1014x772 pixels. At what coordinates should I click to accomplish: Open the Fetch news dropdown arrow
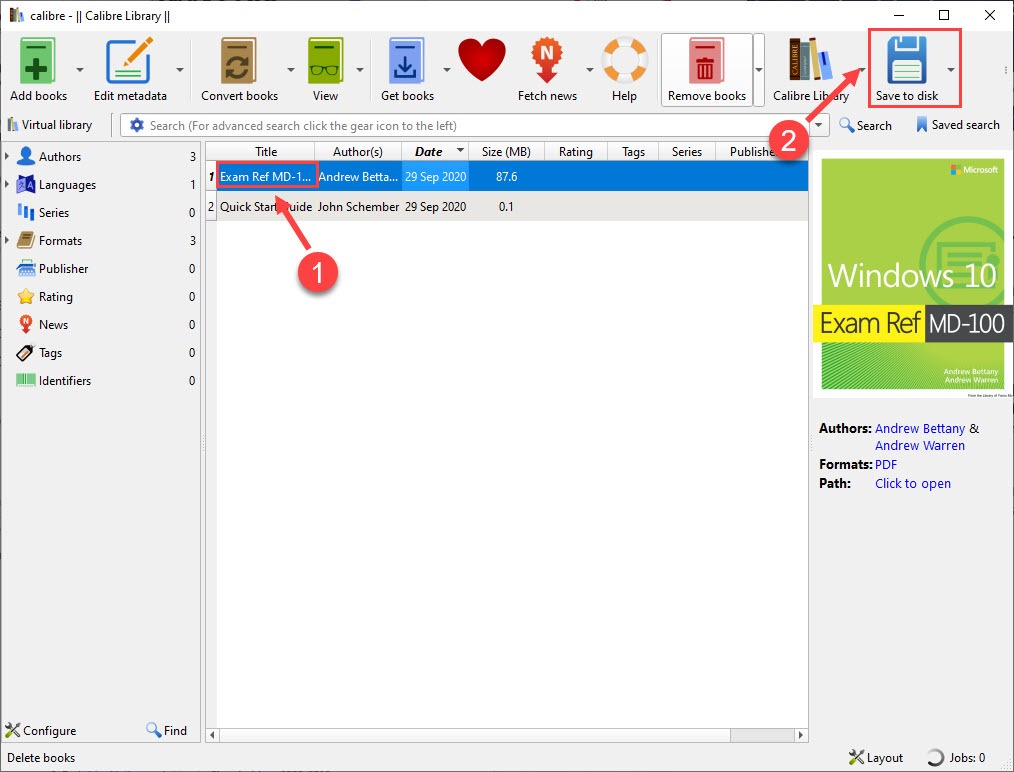pos(589,69)
